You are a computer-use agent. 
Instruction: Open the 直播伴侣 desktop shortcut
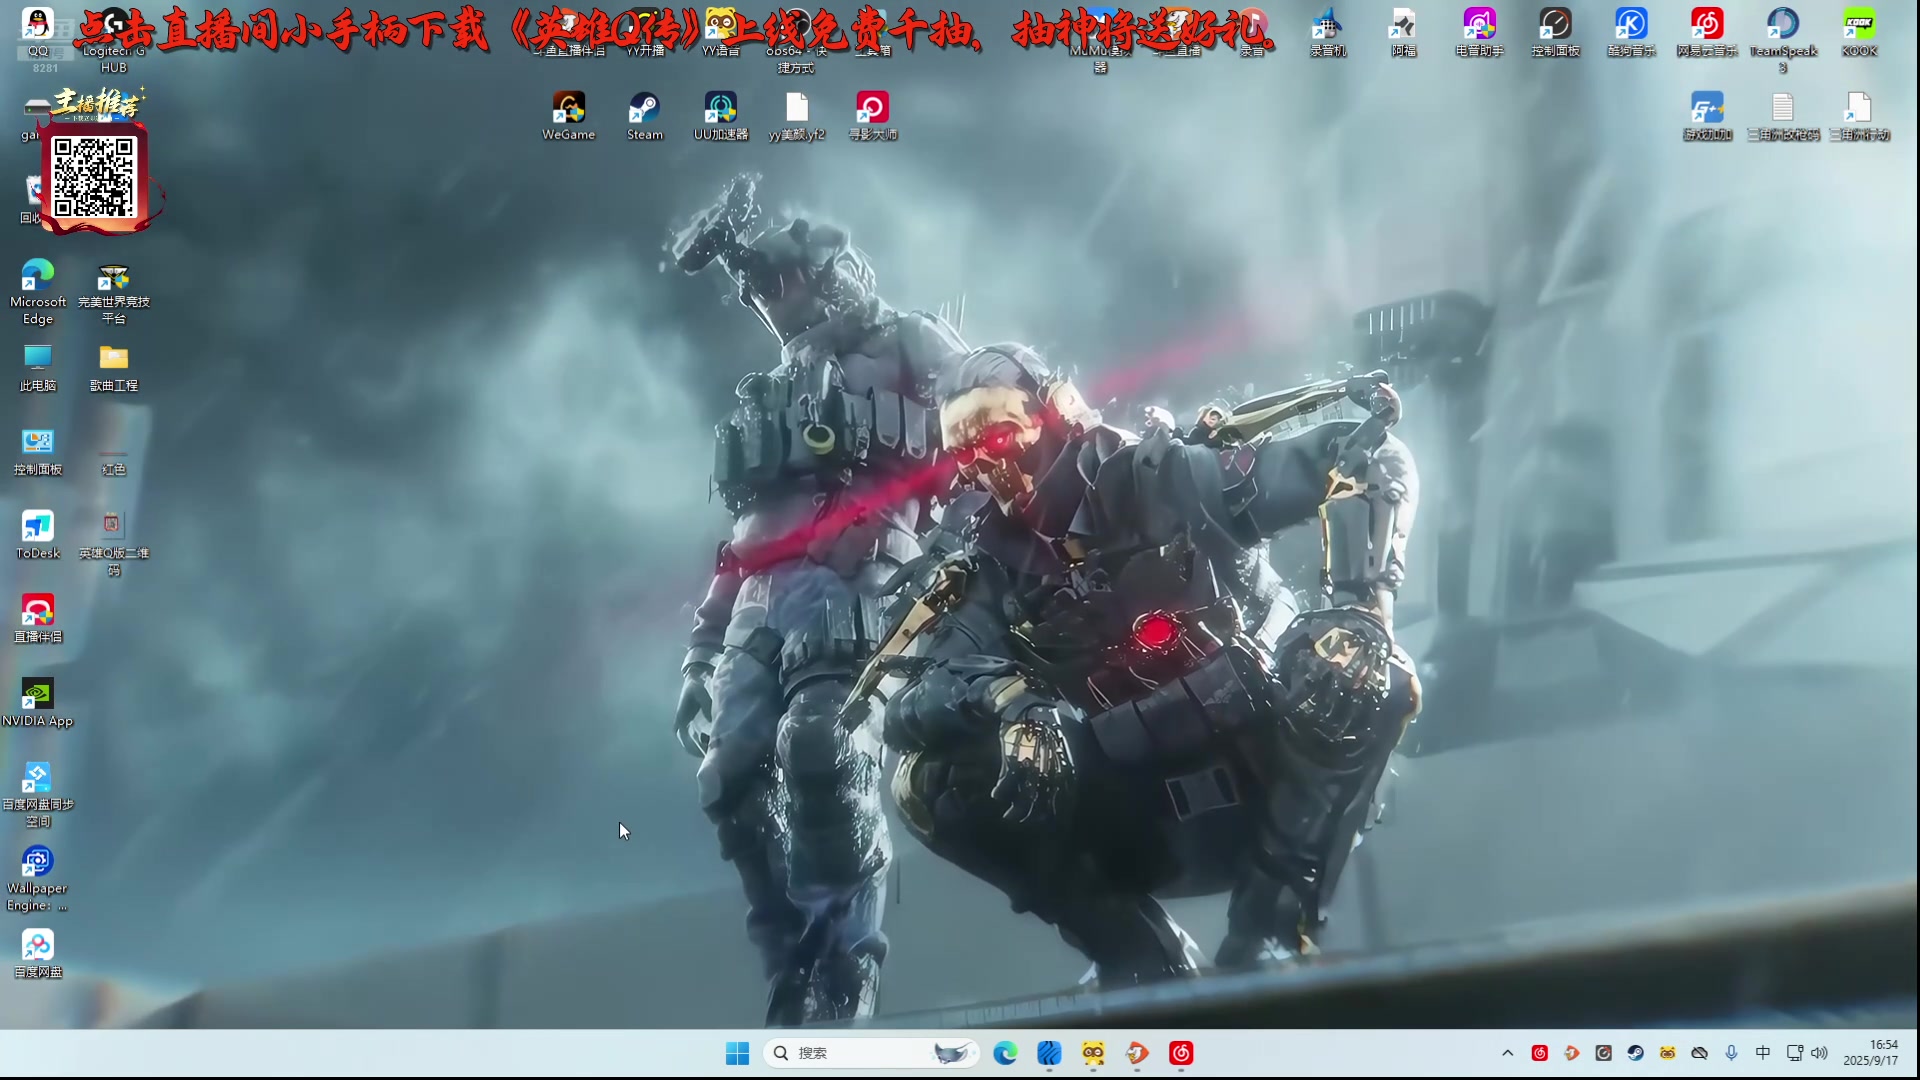click(x=38, y=619)
